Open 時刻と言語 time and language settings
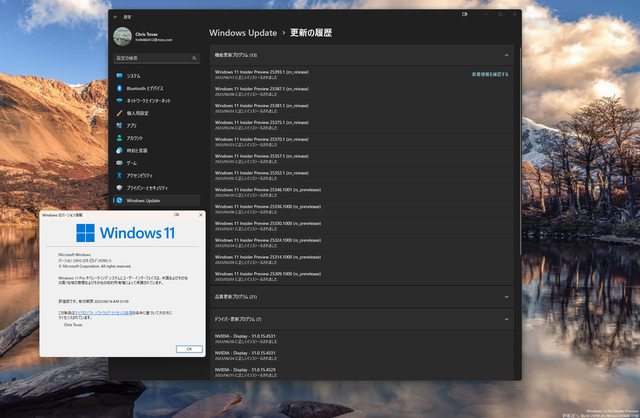Screen dimensions: 640x418 coord(119,150)
